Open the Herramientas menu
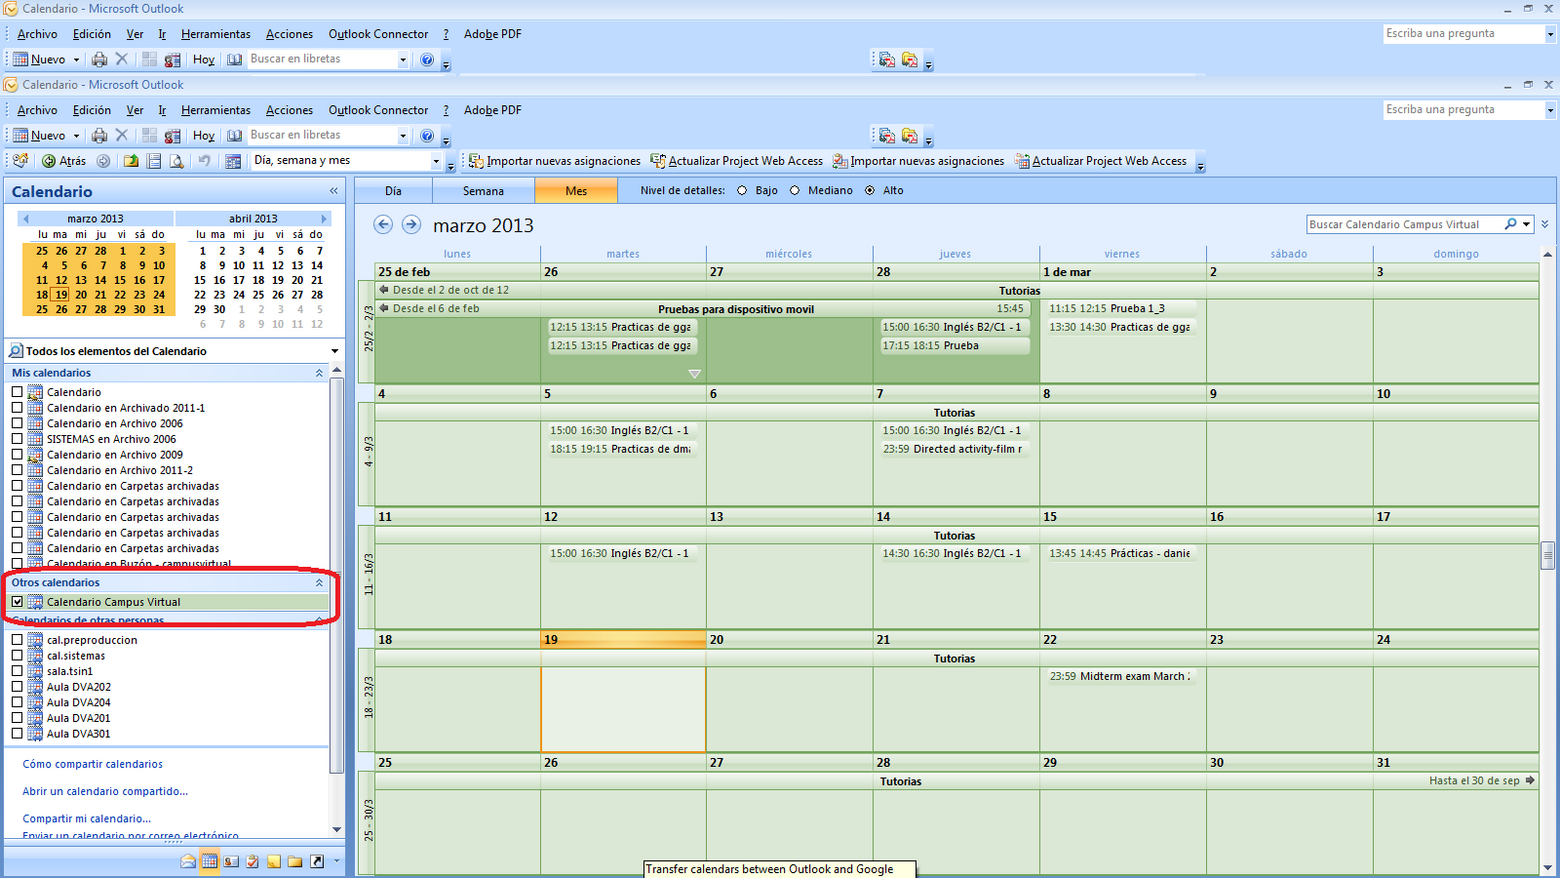 tap(215, 110)
